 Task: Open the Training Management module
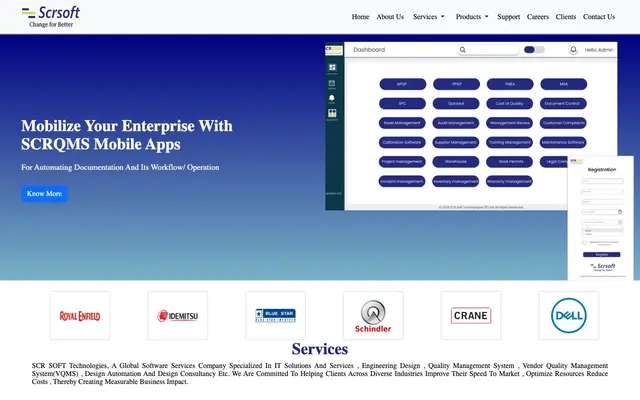(509, 142)
